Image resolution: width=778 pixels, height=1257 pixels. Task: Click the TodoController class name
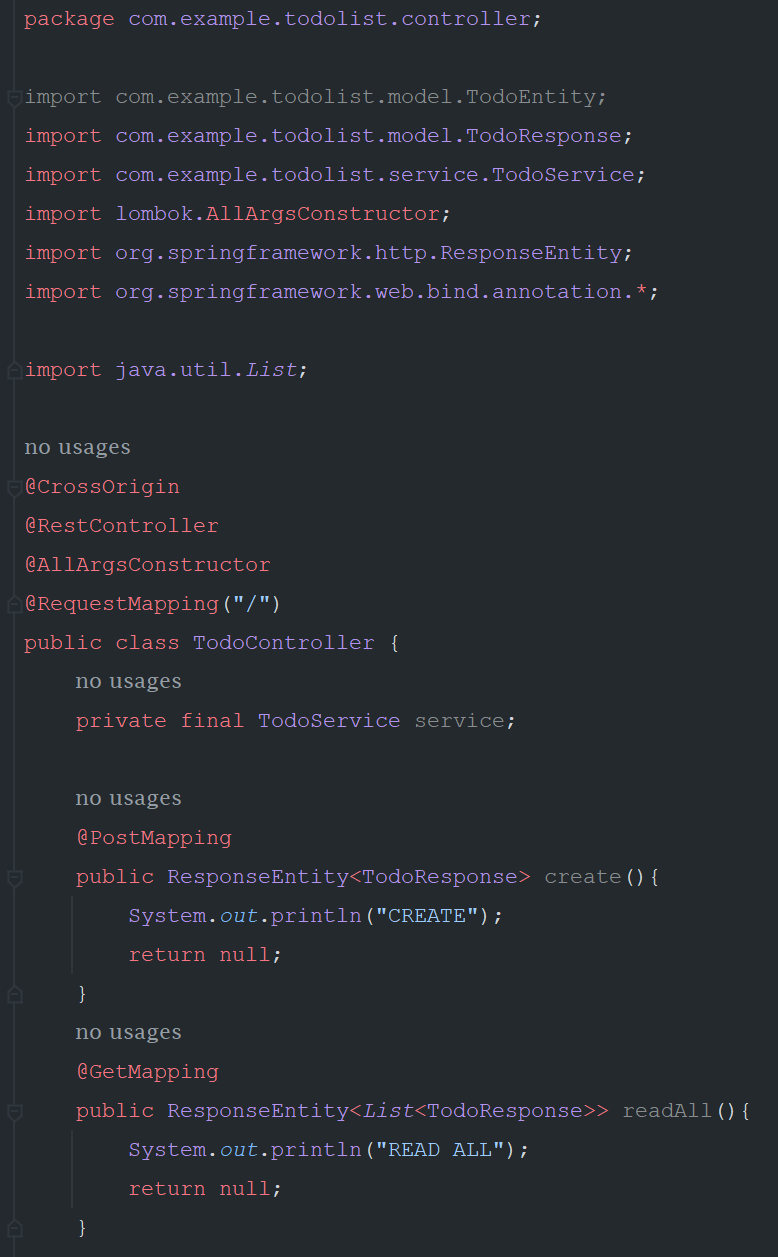pyautogui.click(x=283, y=642)
